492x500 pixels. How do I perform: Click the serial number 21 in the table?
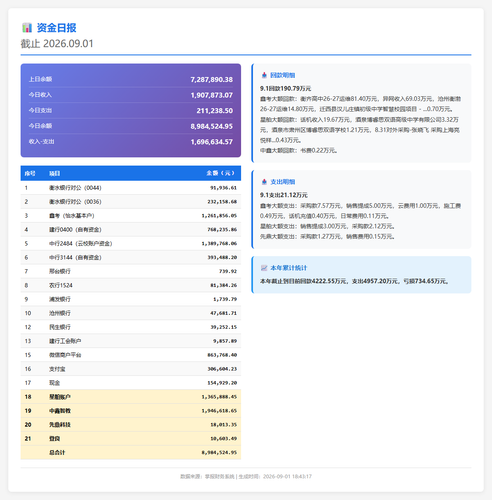(x=28, y=439)
